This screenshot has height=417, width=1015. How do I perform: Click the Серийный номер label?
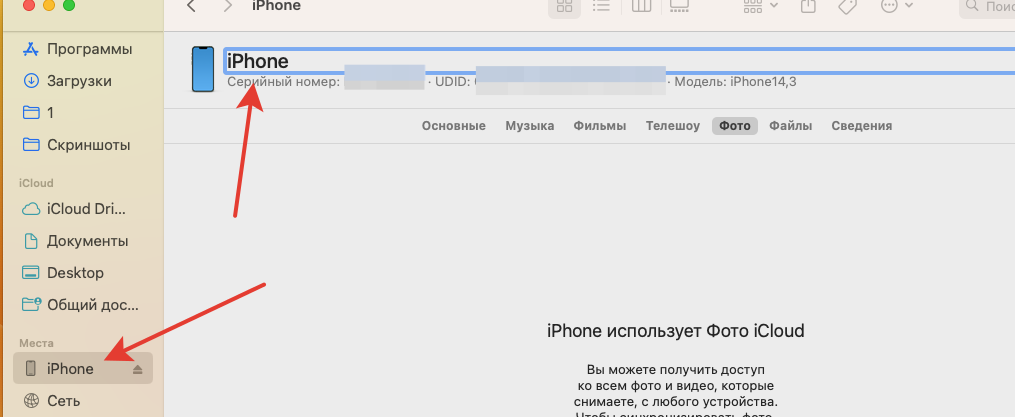click(284, 82)
